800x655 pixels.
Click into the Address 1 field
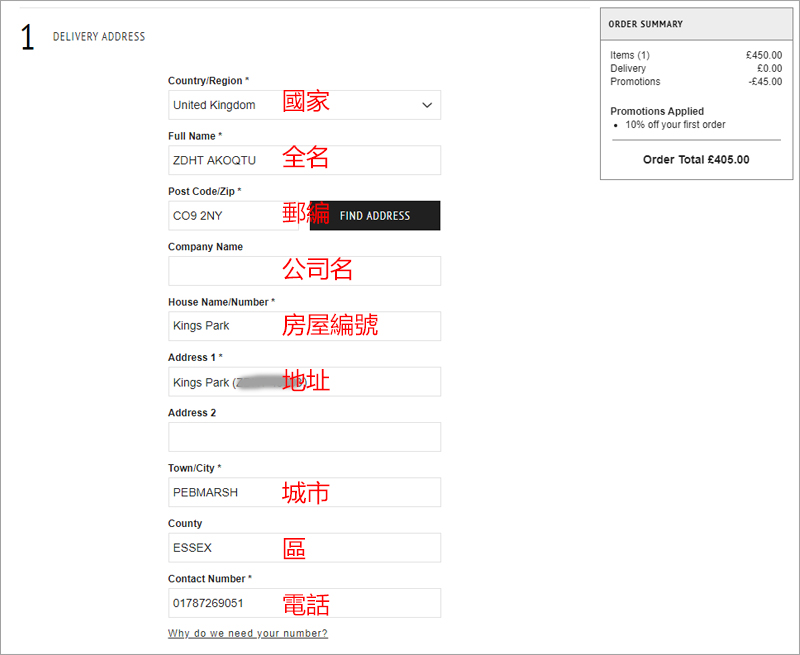pos(304,382)
